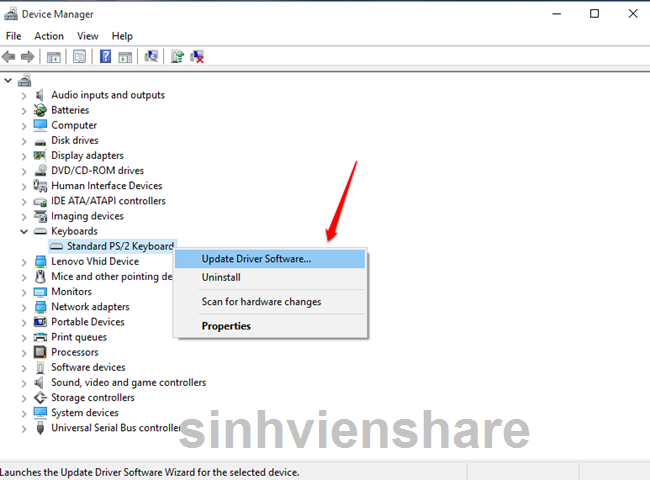
Task: Open the Action menu
Action: coord(49,36)
